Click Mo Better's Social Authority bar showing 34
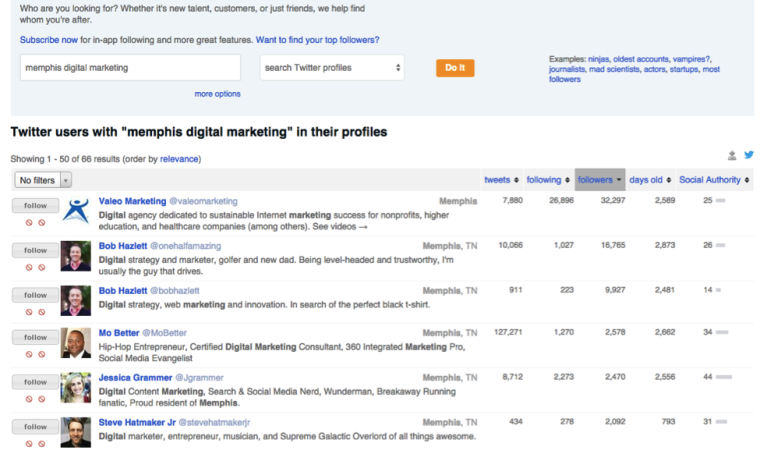Image resolution: width=760 pixels, height=454 pixels. tap(722, 332)
